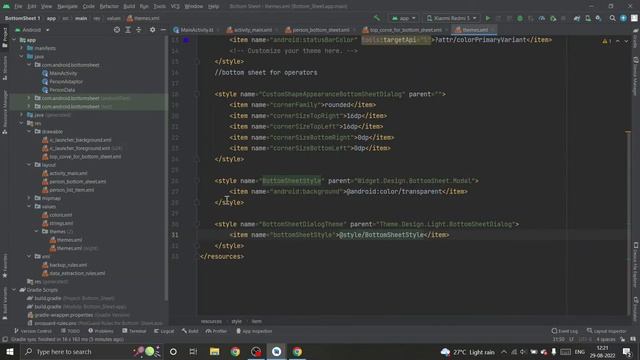
Task: Open Version Control tool window button
Action: 33,331
